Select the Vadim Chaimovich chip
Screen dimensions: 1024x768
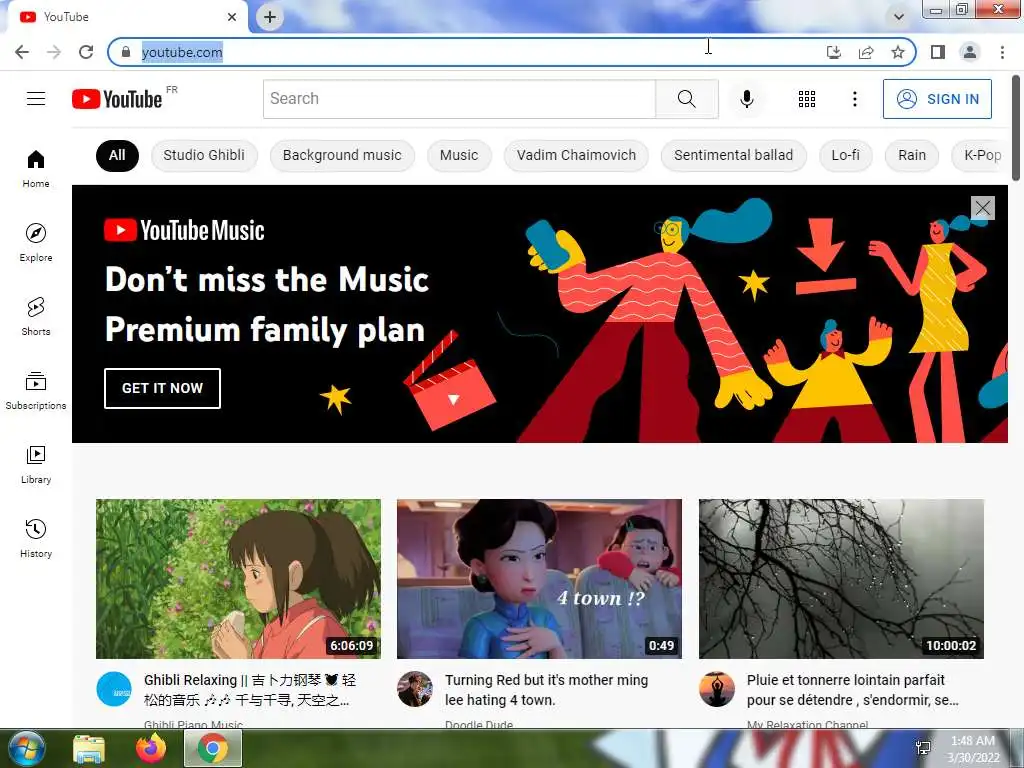coord(576,155)
